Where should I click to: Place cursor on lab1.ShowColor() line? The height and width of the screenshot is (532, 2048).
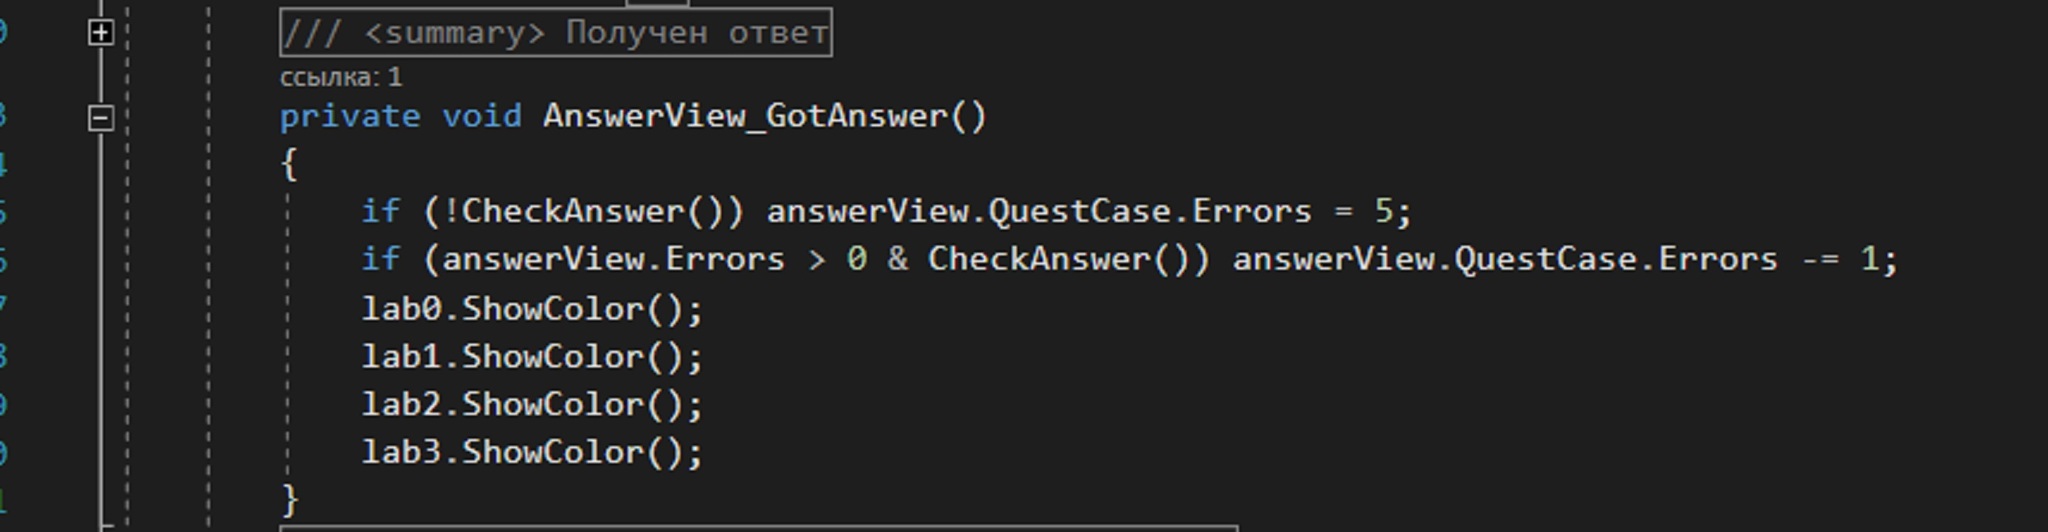click(532, 356)
